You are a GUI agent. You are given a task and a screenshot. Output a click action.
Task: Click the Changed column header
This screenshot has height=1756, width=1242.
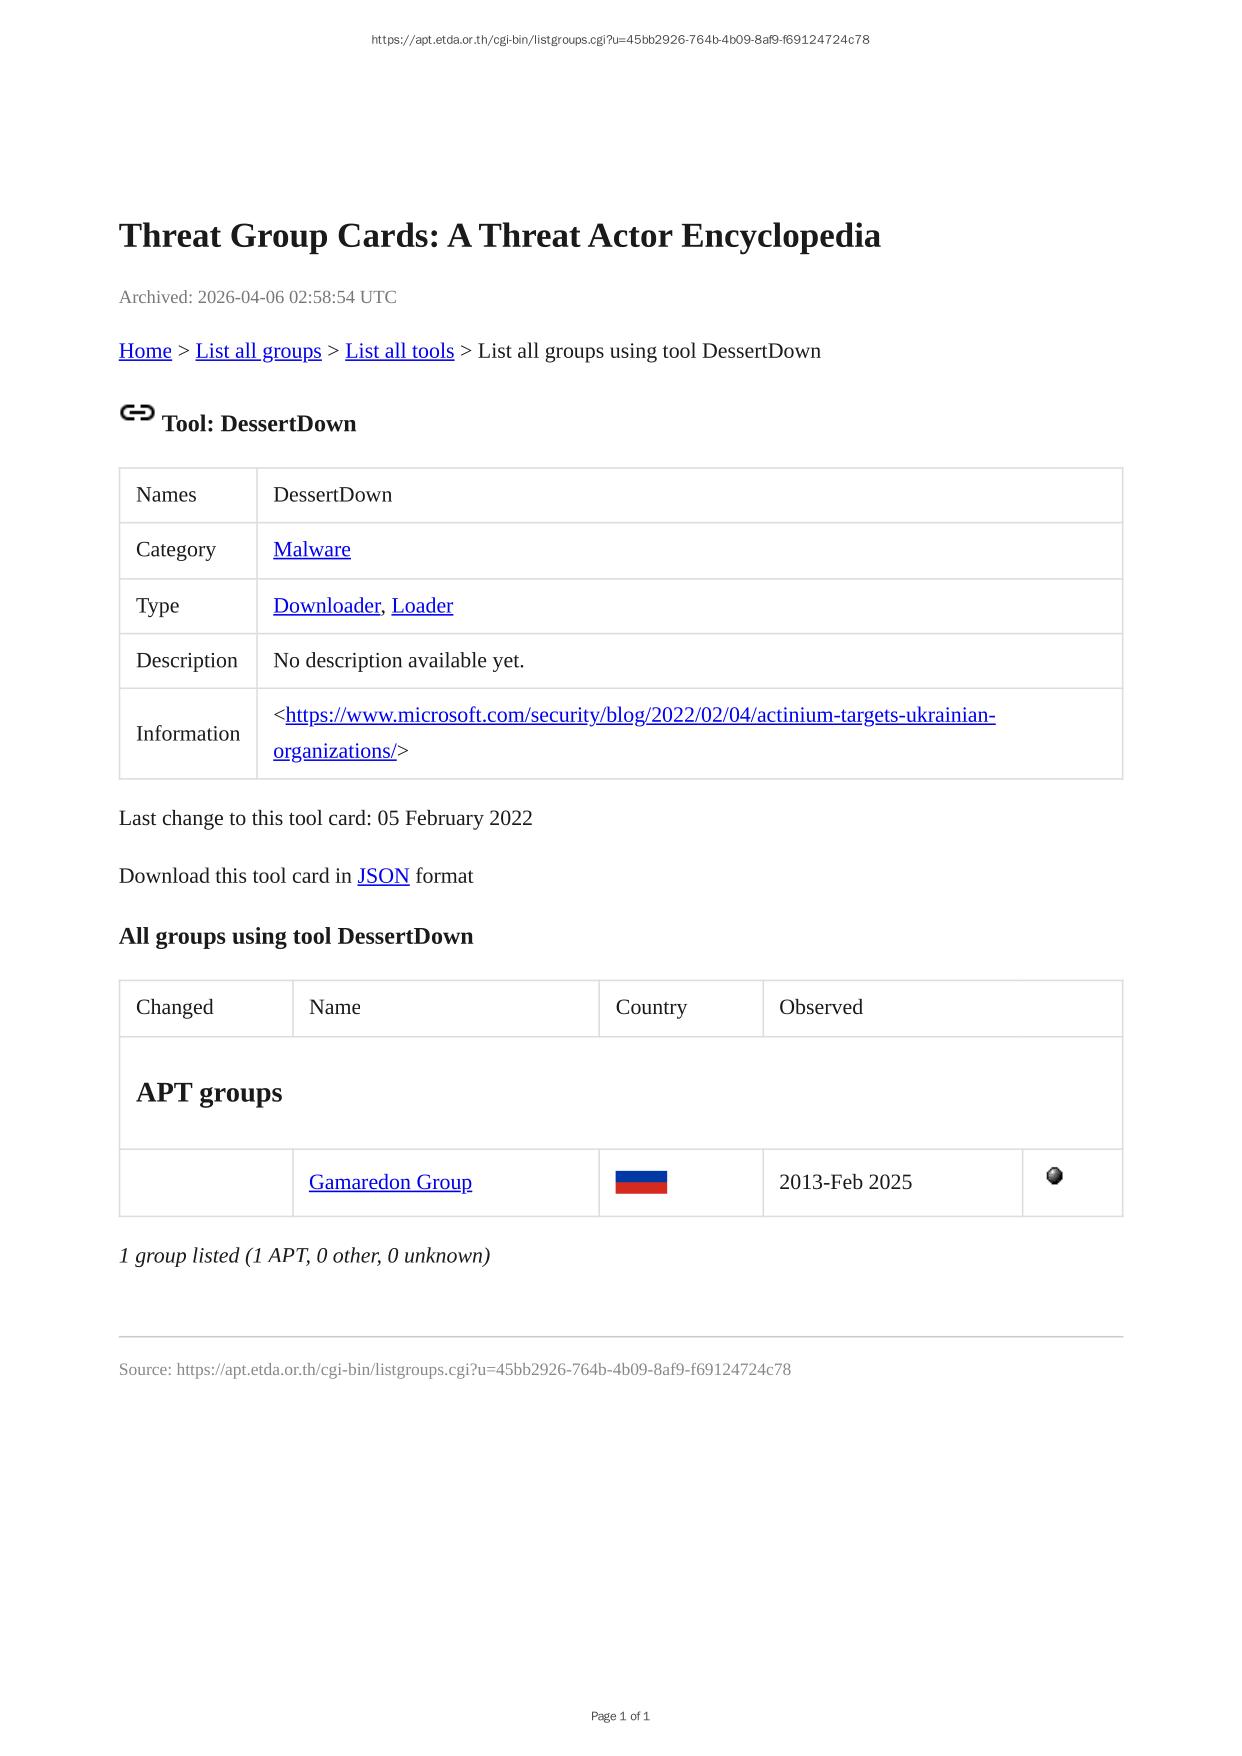click(175, 1007)
